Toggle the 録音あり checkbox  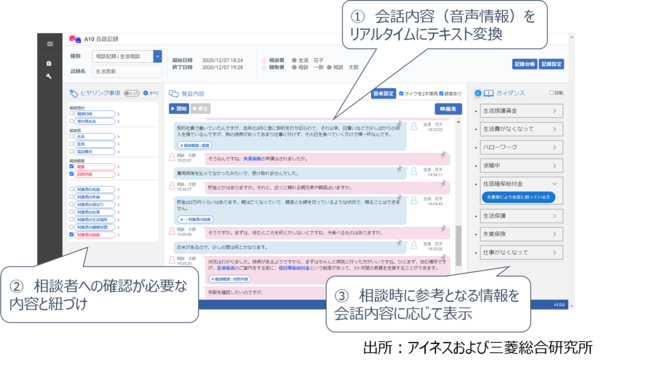pos(441,94)
